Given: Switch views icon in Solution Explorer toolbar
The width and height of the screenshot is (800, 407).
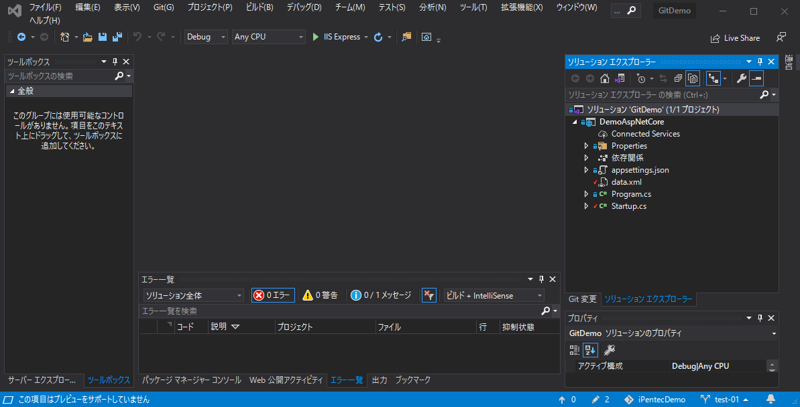Looking at the screenshot, I should (x=620, y=79).
